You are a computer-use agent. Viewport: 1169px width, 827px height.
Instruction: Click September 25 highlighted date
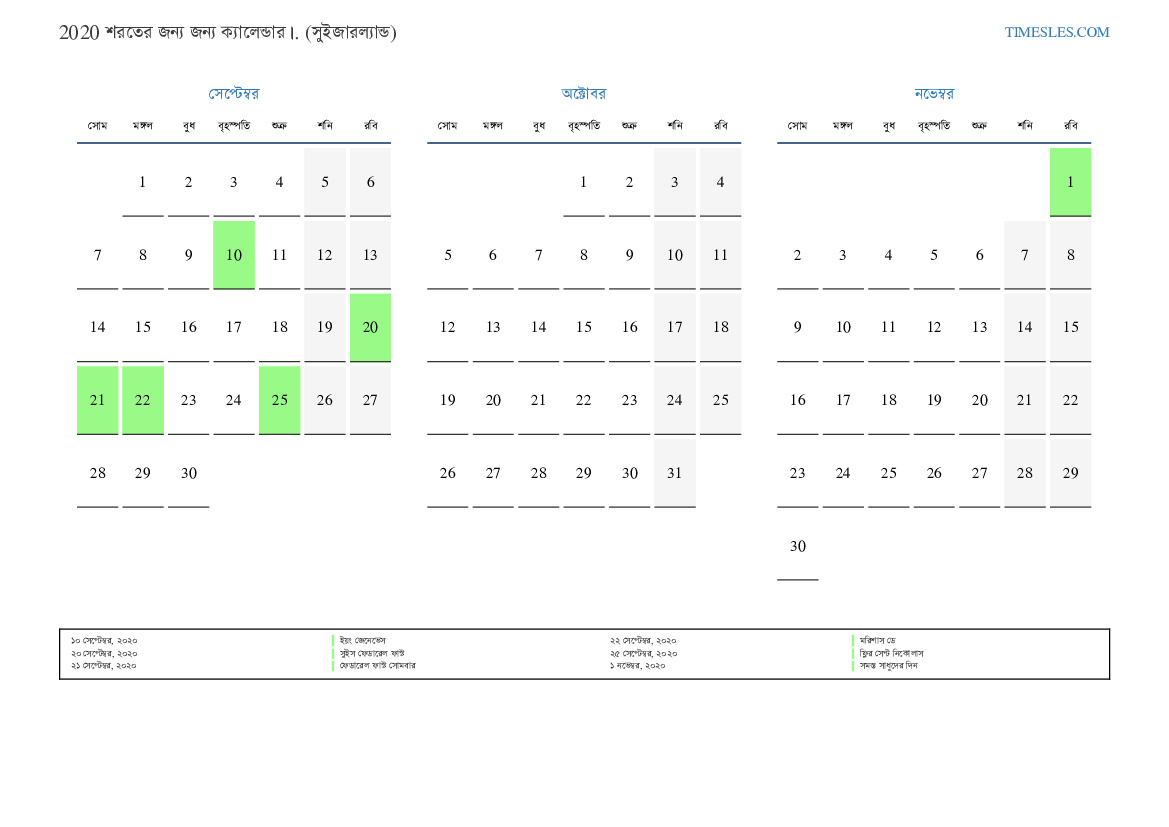[279, 400]
